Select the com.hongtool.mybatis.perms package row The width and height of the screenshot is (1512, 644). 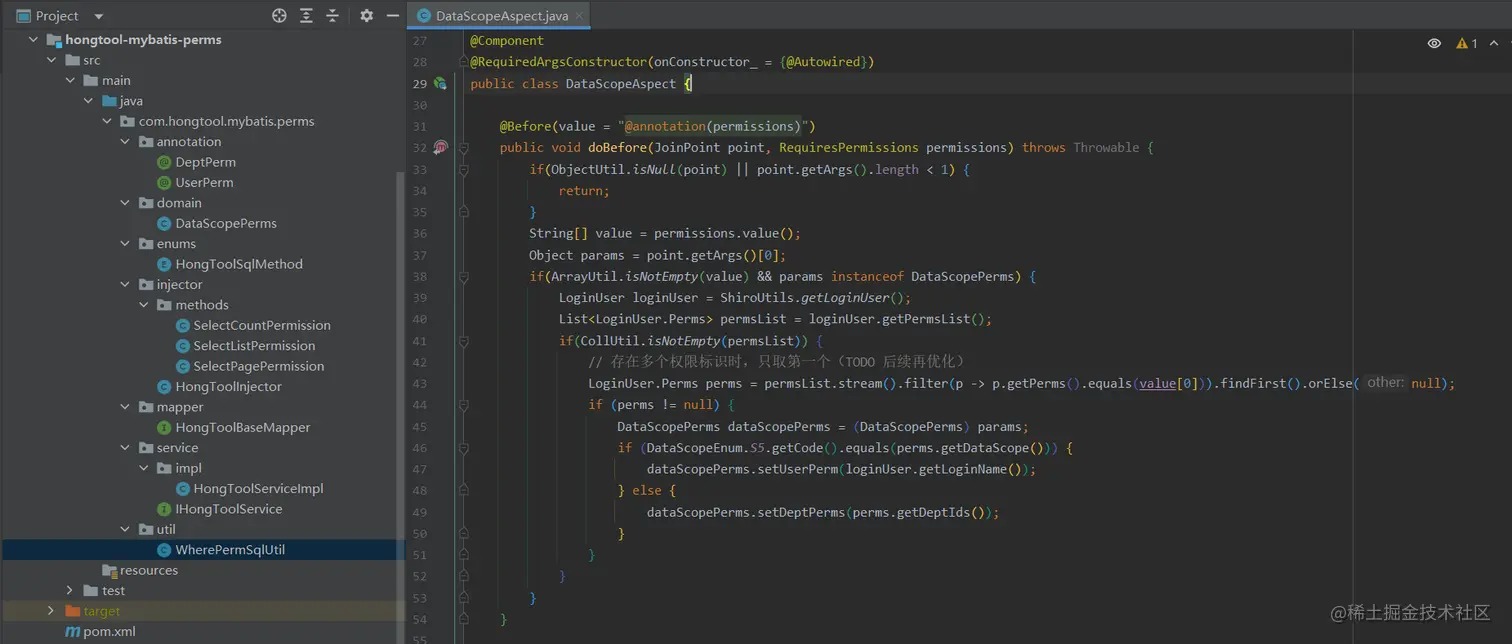click(203, 121)
